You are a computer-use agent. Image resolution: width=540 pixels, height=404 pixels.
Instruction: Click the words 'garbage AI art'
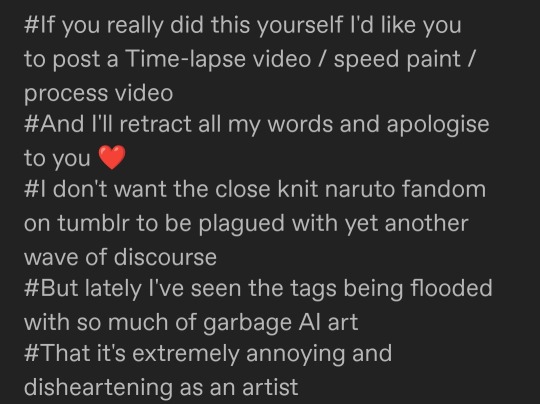(280, 323)
